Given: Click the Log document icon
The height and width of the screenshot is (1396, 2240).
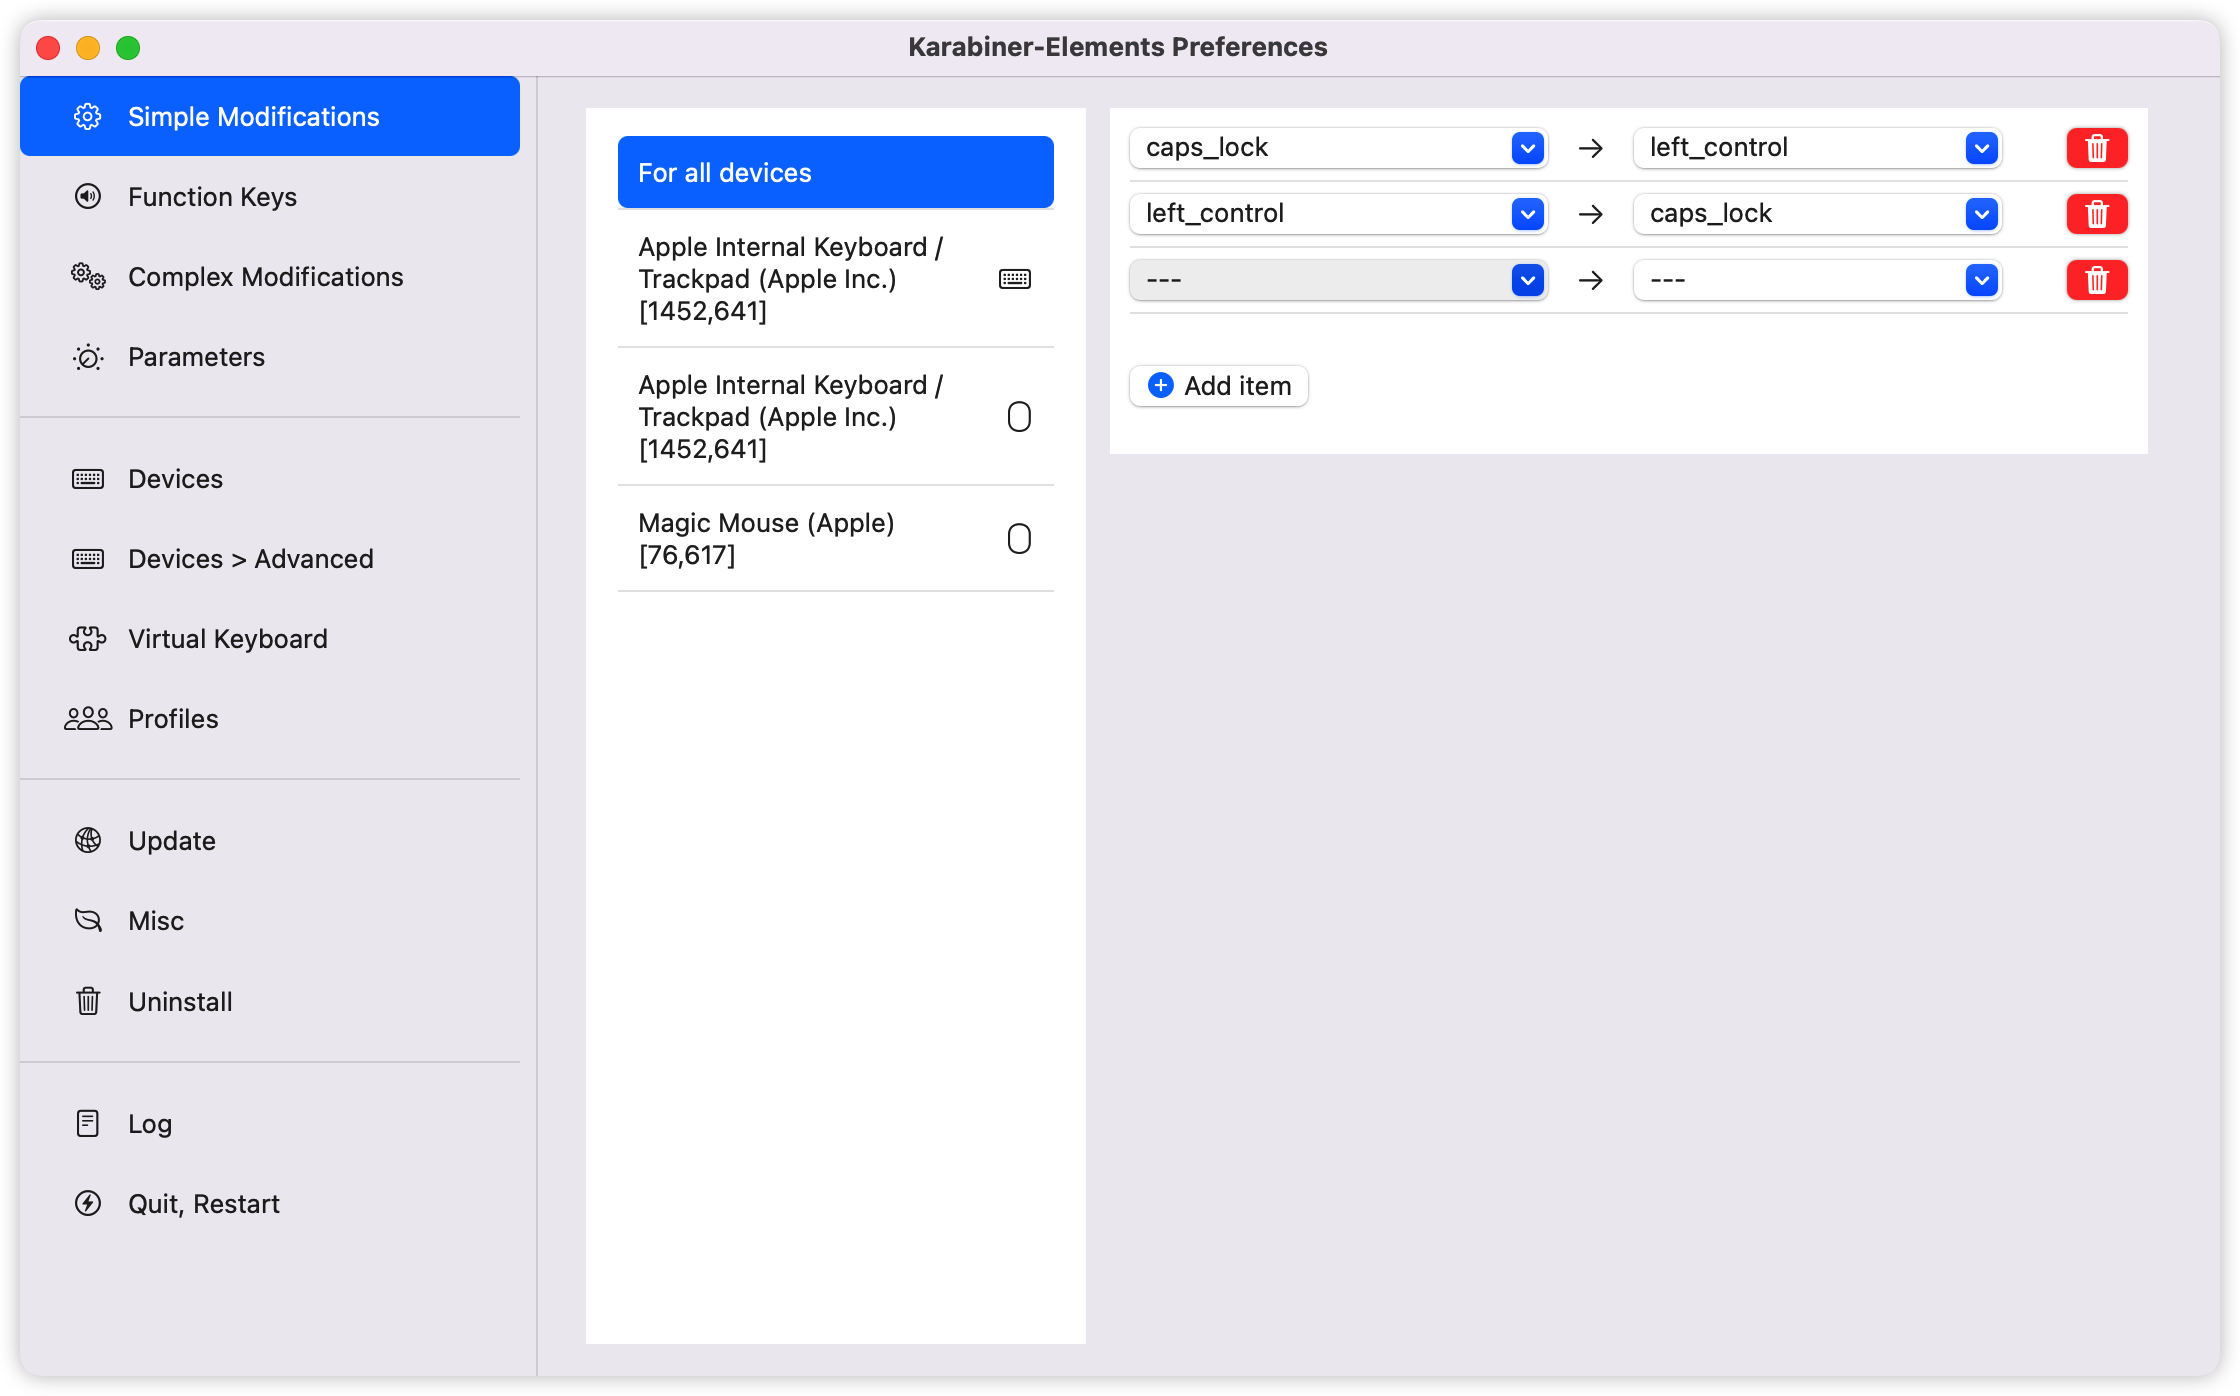Looking at the screenshot, I should point(88,1123).
